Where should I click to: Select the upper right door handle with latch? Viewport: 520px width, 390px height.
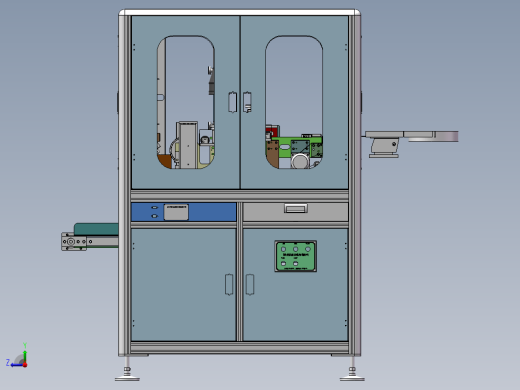click(x=247, y=102)
